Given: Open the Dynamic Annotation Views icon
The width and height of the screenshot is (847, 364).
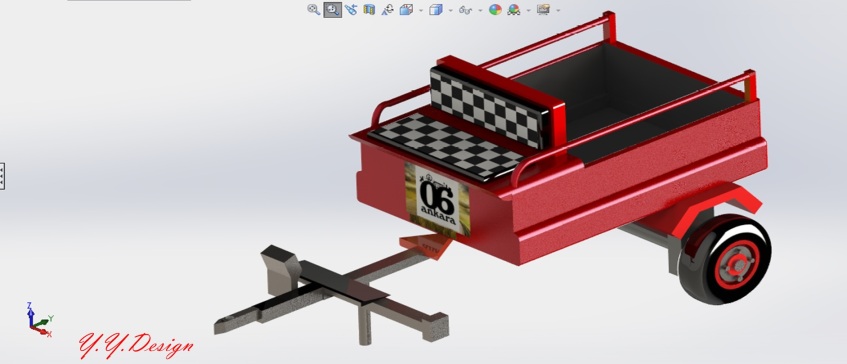Looking at the screenshot, I should 387,9.
